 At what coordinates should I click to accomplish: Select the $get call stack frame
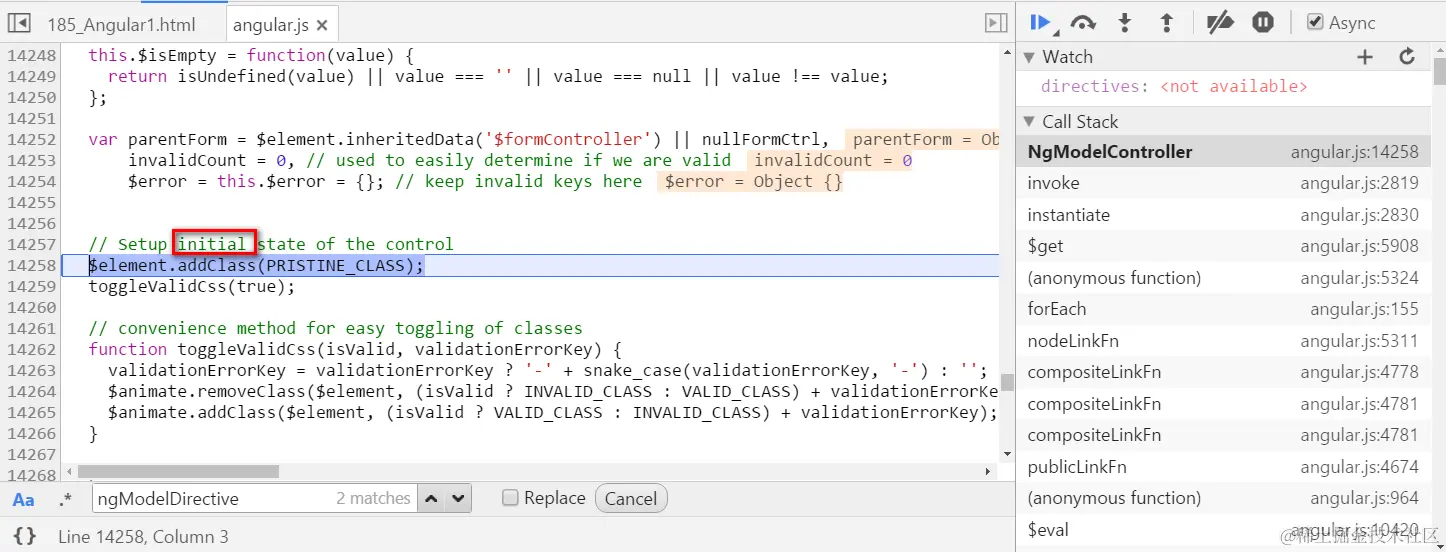pos(1222,246)
